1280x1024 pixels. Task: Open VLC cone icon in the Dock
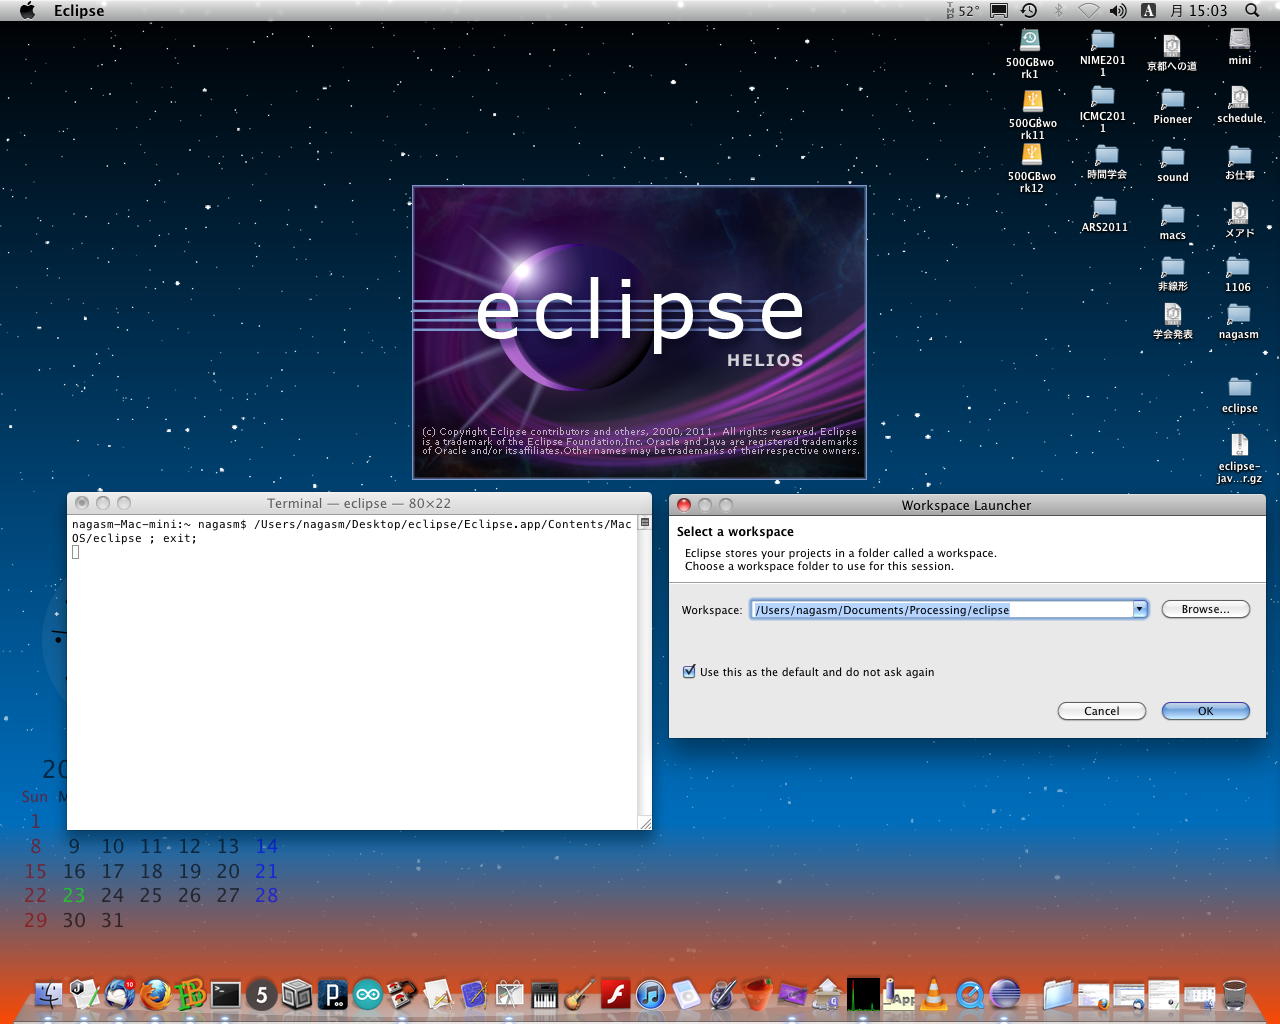933,995
